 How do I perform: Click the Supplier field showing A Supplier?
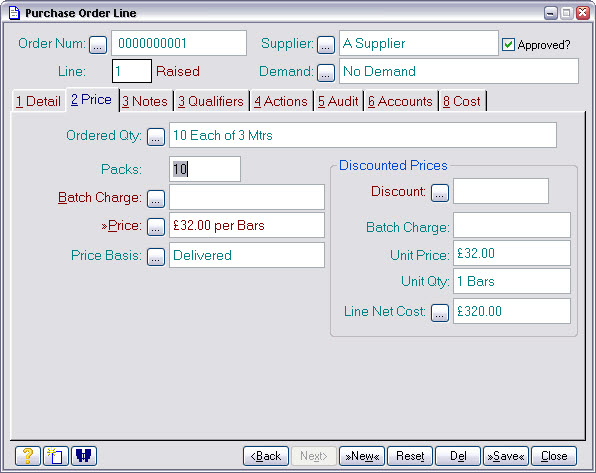[418, 43]
